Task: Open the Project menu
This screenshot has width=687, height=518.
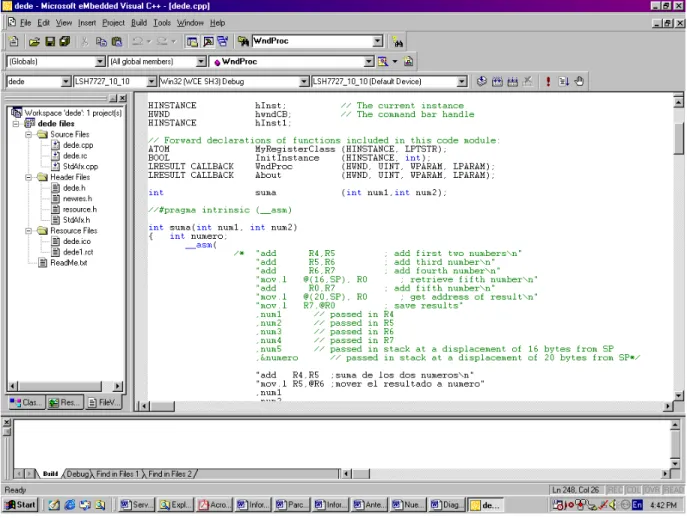Action: 113,23
